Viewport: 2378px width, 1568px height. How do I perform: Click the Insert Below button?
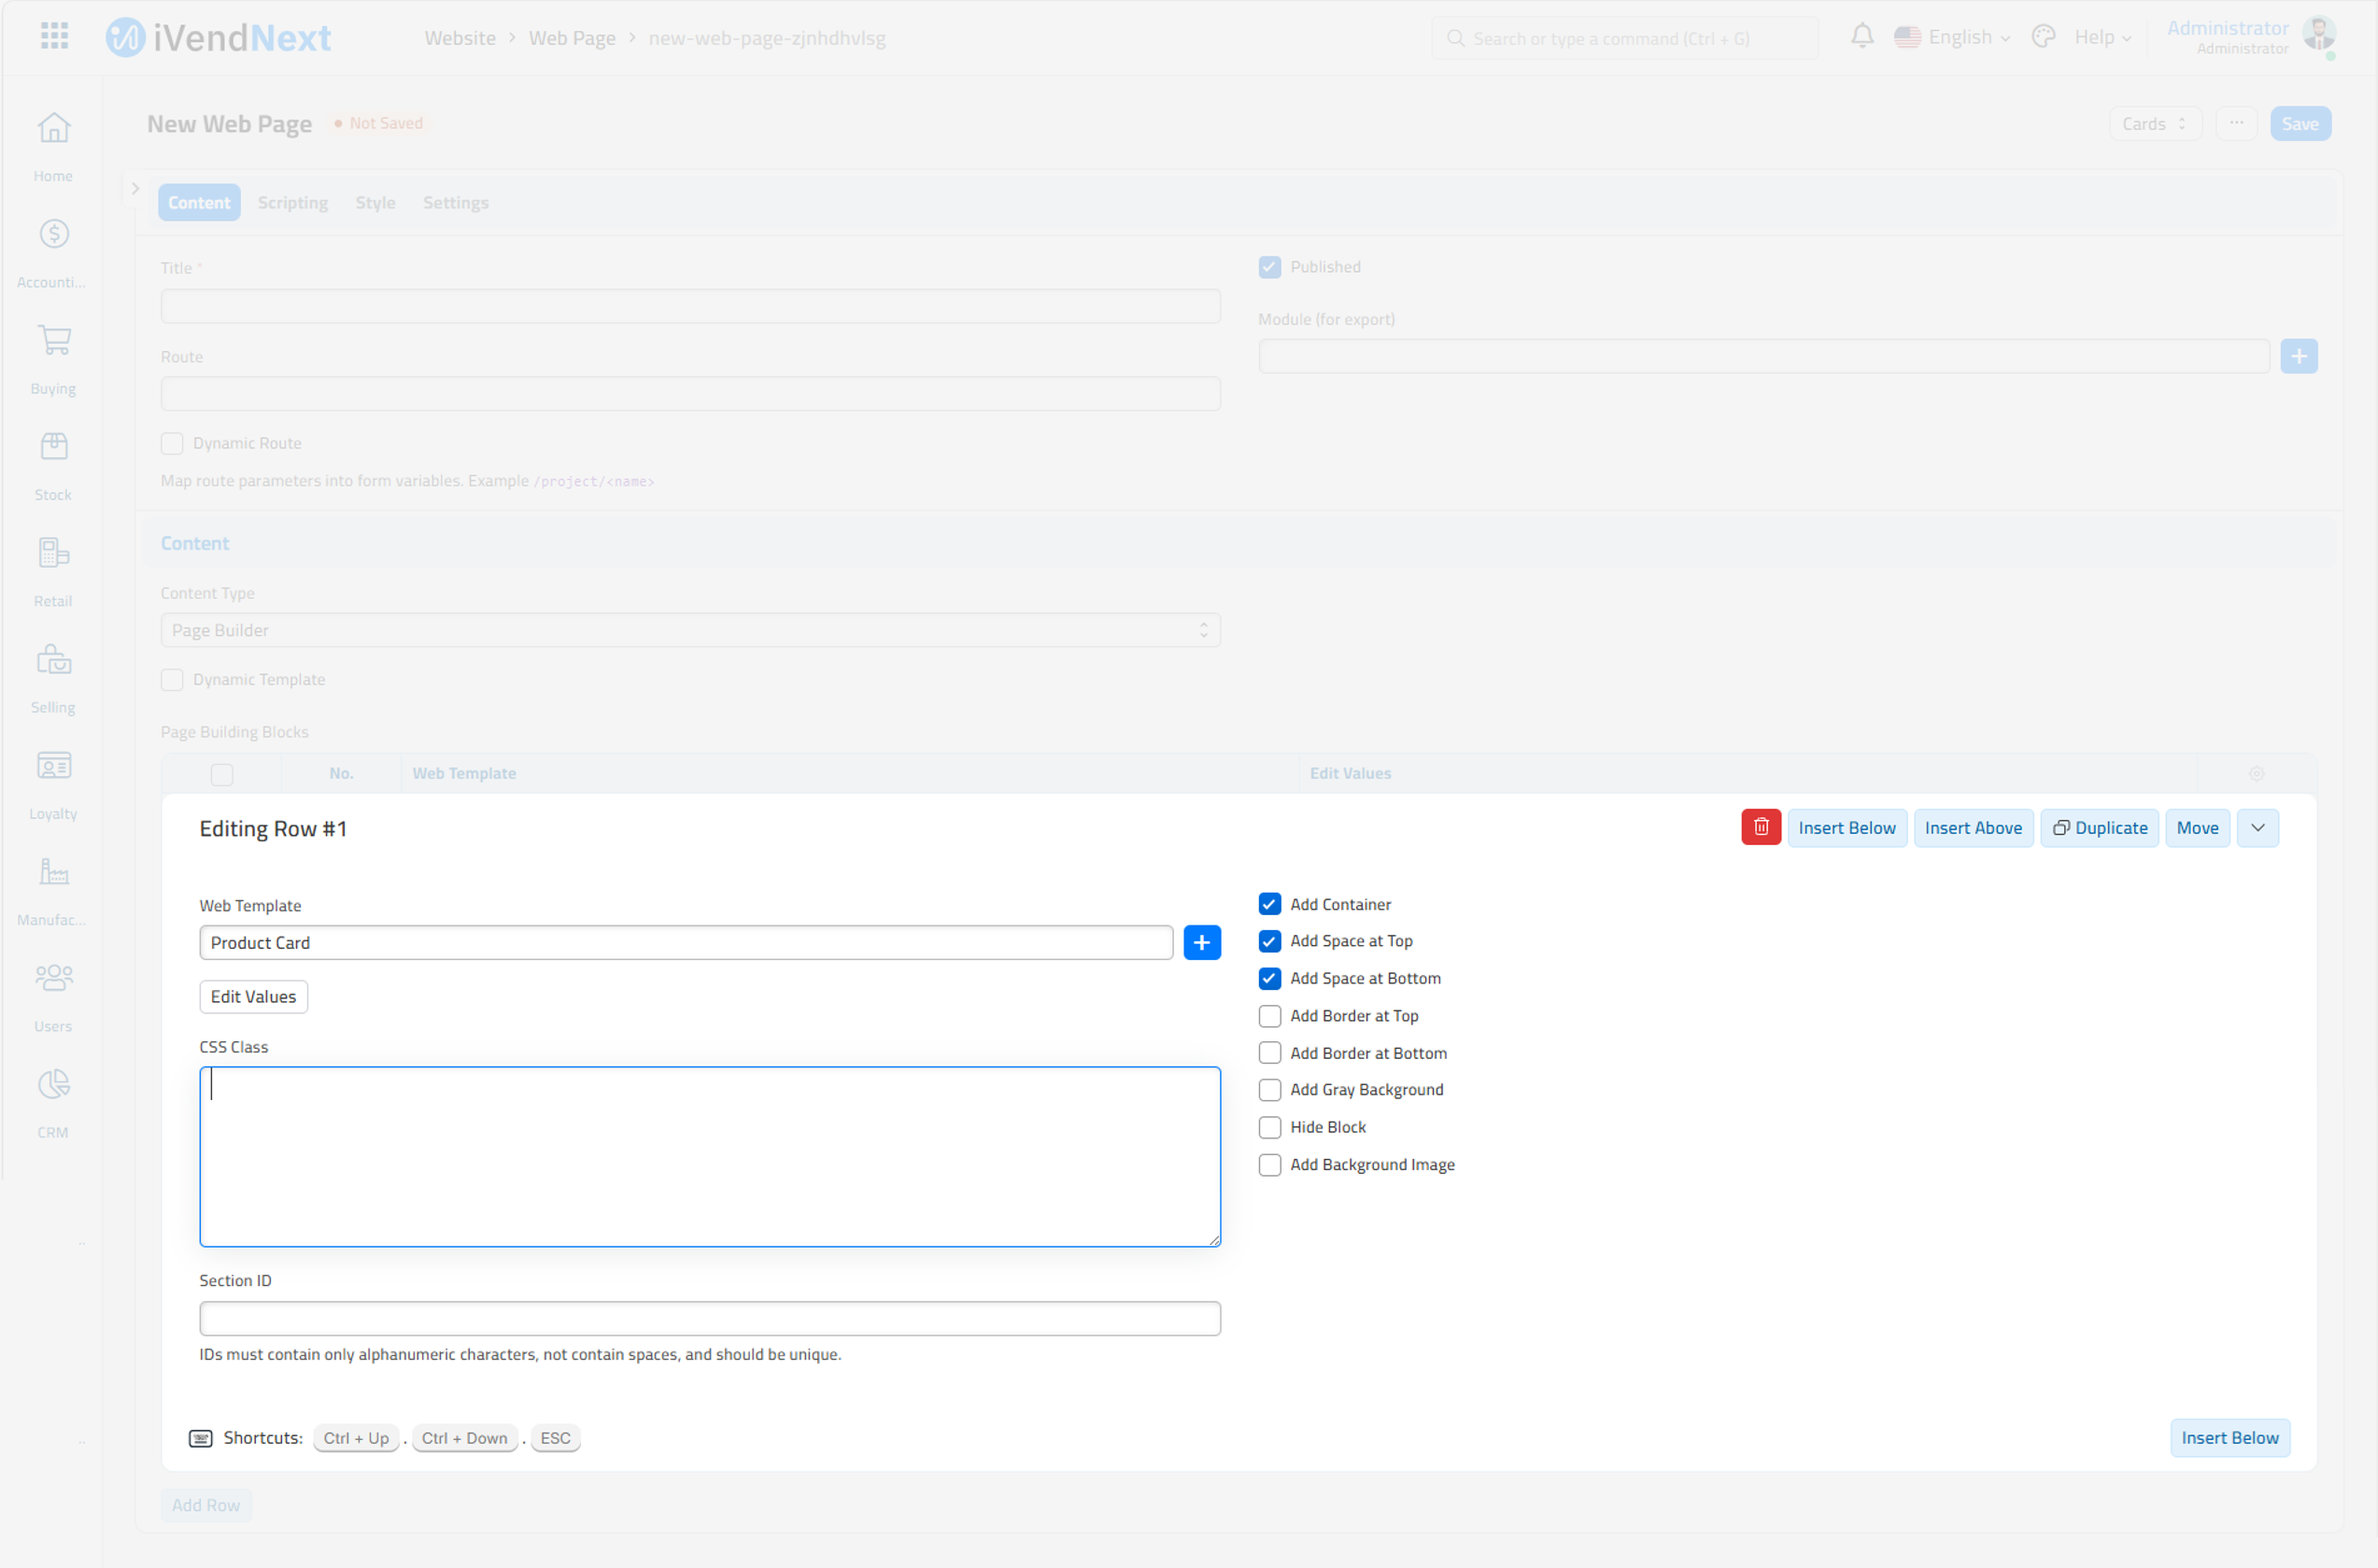pos(1845,826)
